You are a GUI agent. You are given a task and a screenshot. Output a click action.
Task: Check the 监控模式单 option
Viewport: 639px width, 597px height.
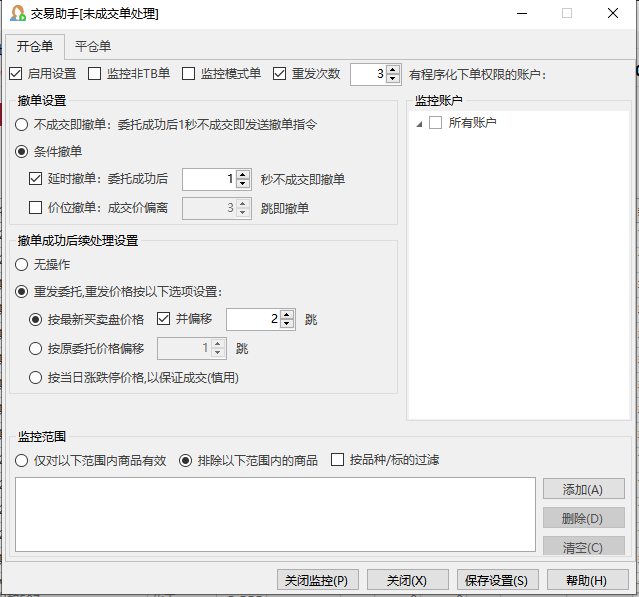click(188, 74)
